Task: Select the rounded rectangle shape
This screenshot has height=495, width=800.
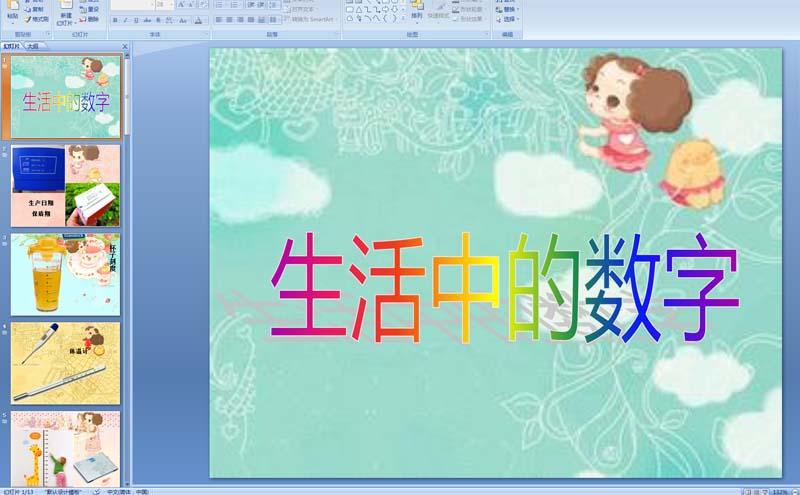Action: [351, 9]
